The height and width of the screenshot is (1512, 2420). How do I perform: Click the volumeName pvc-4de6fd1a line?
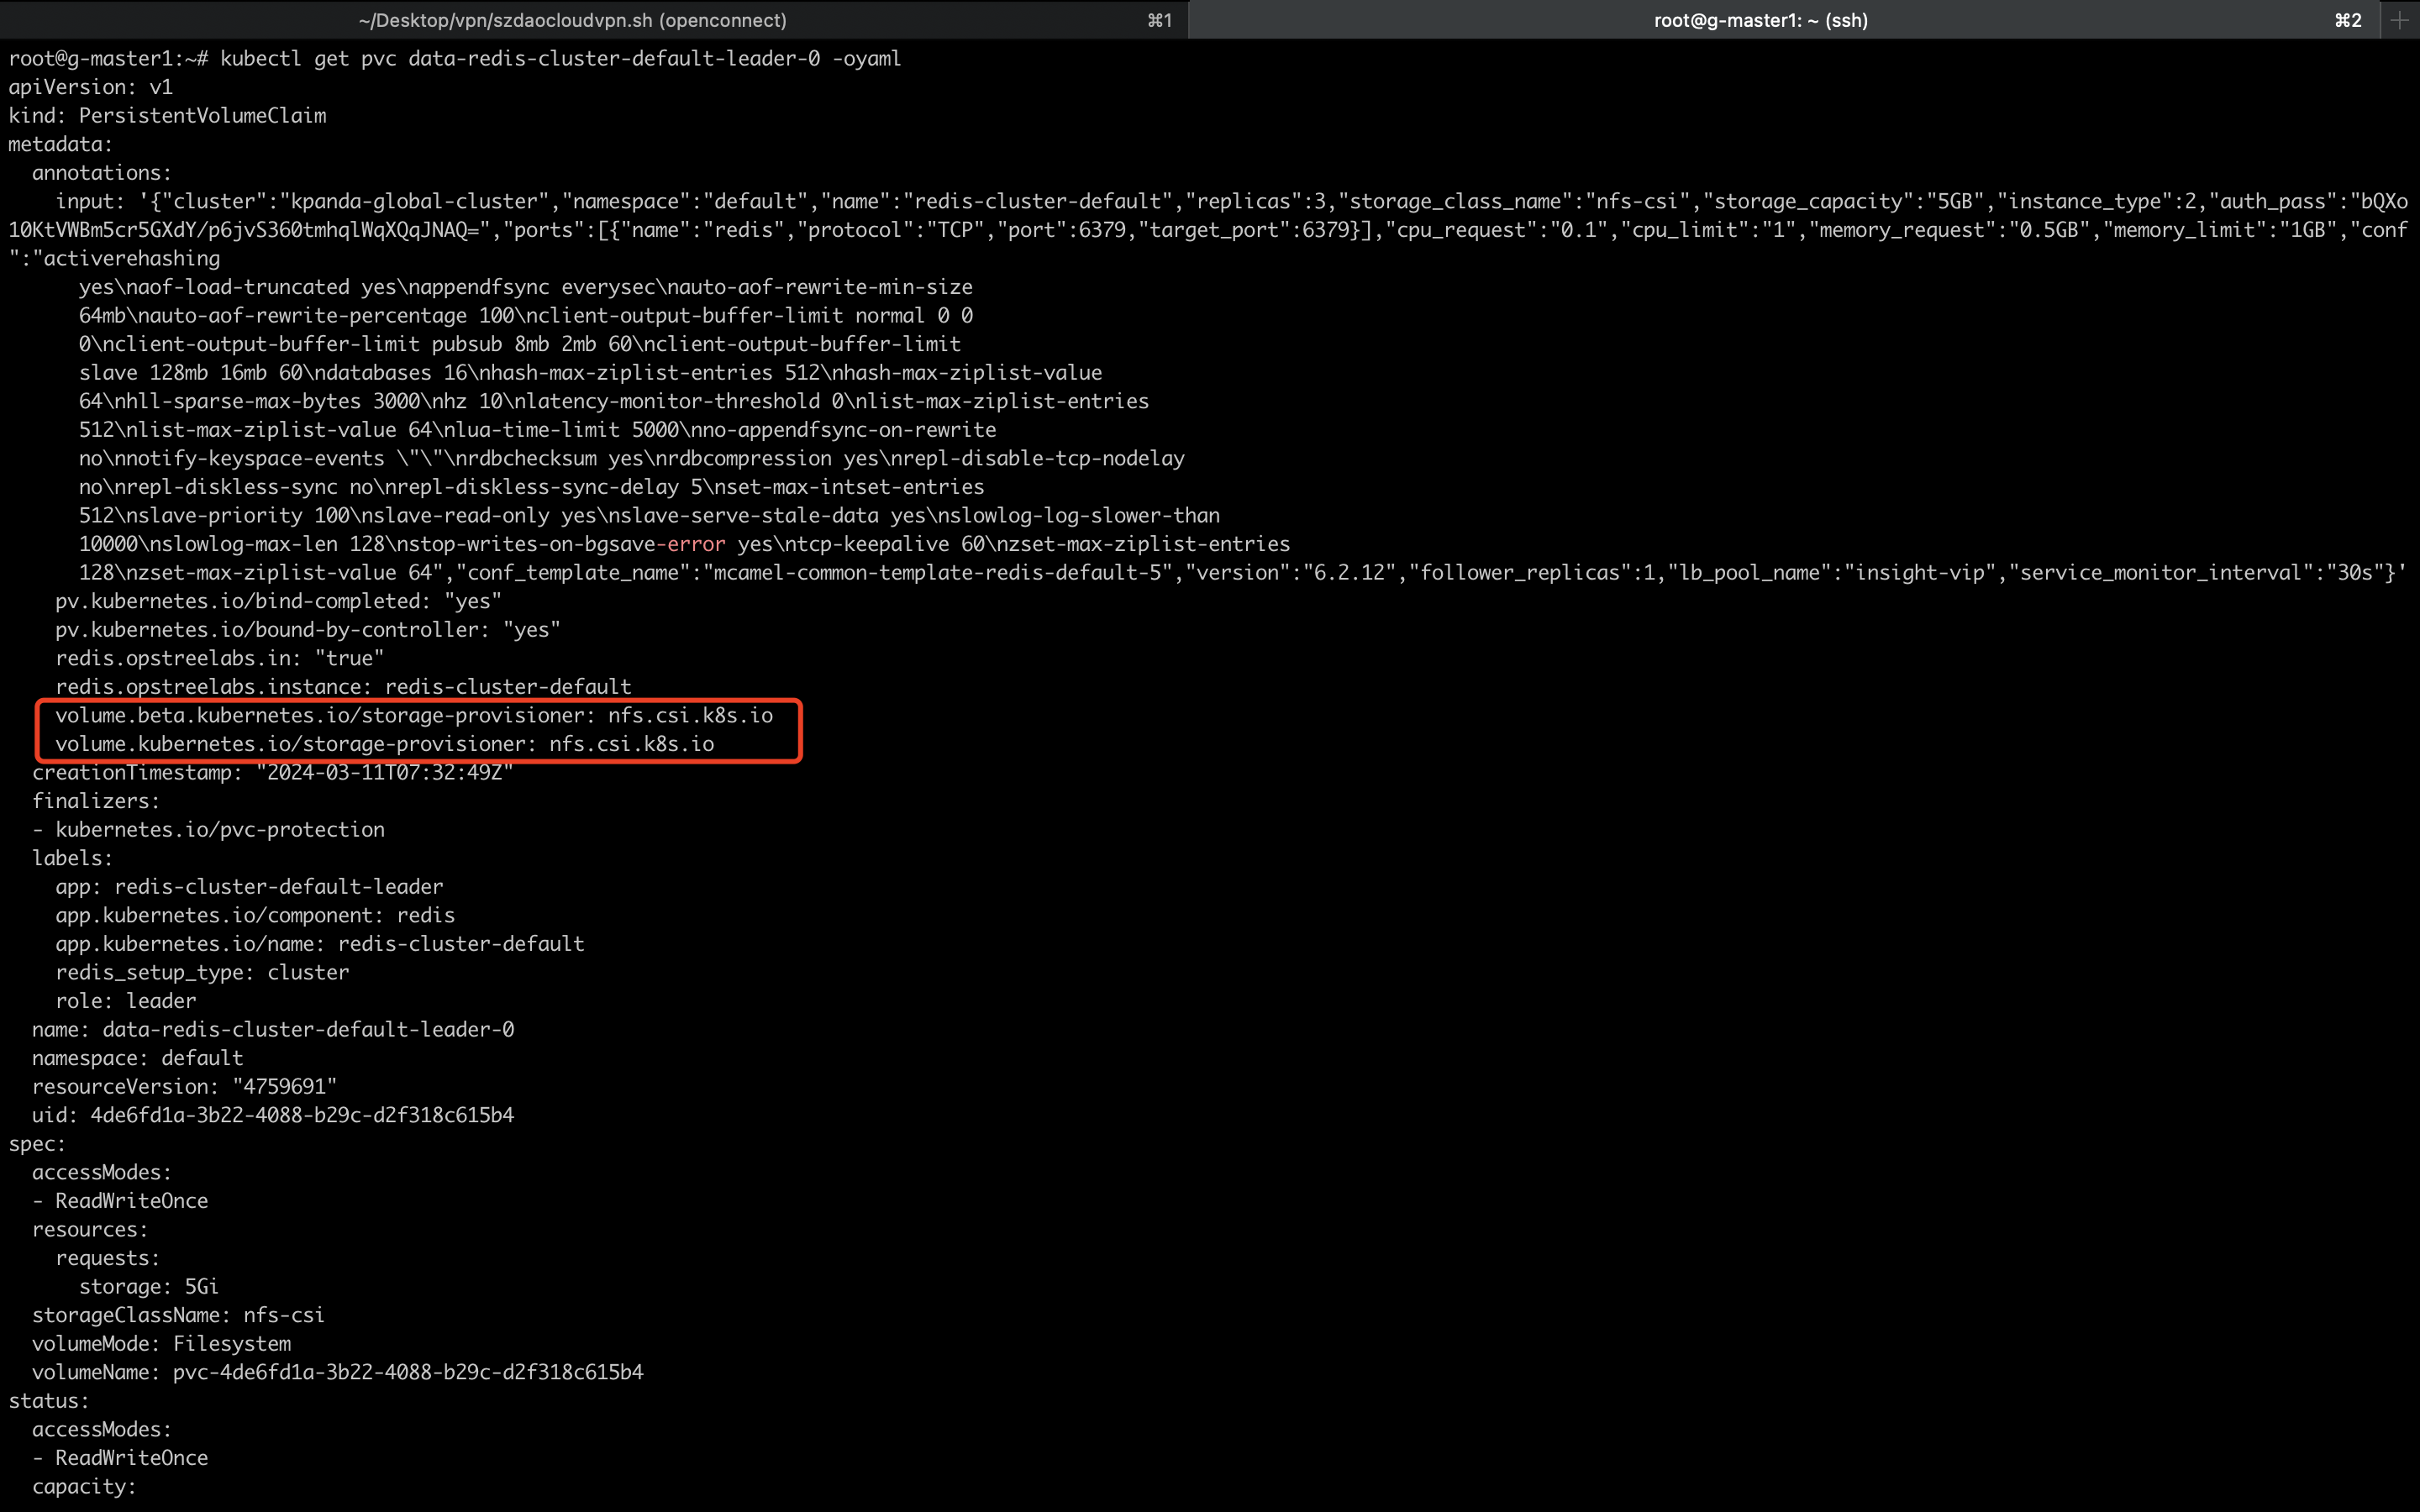point(338,1372)
